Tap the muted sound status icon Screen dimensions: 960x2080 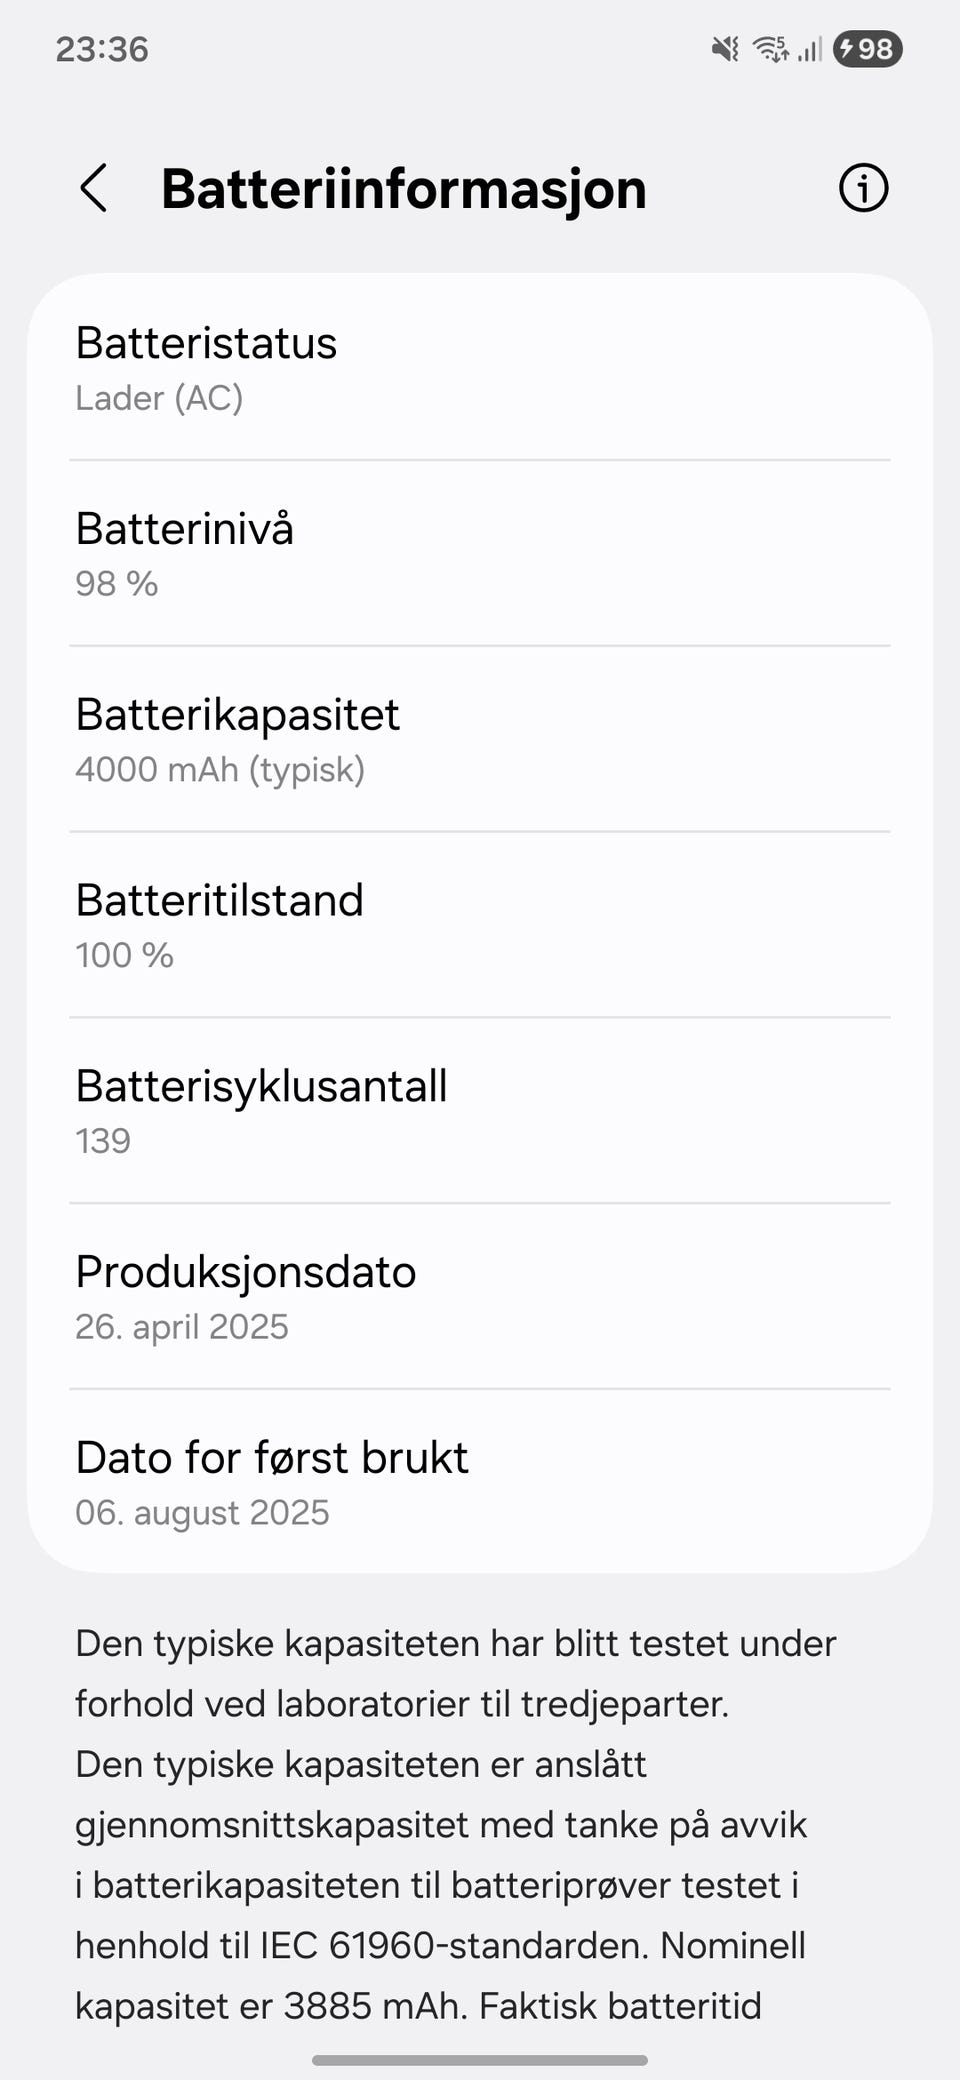pos(725,48)
